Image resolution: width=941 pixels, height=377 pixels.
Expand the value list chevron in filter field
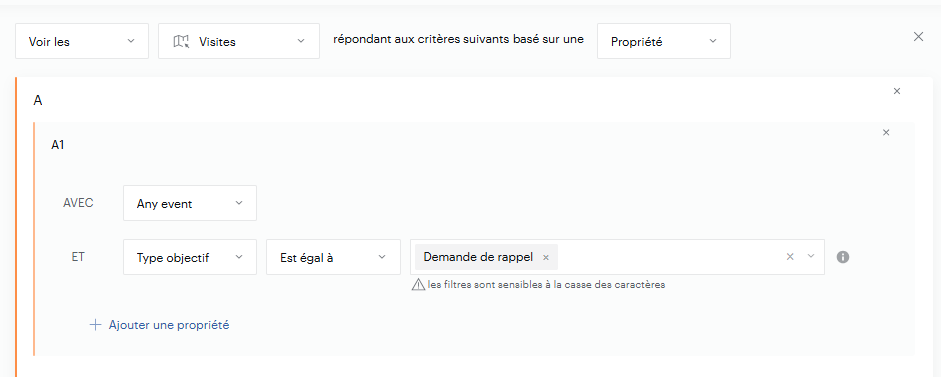[811, 256]
